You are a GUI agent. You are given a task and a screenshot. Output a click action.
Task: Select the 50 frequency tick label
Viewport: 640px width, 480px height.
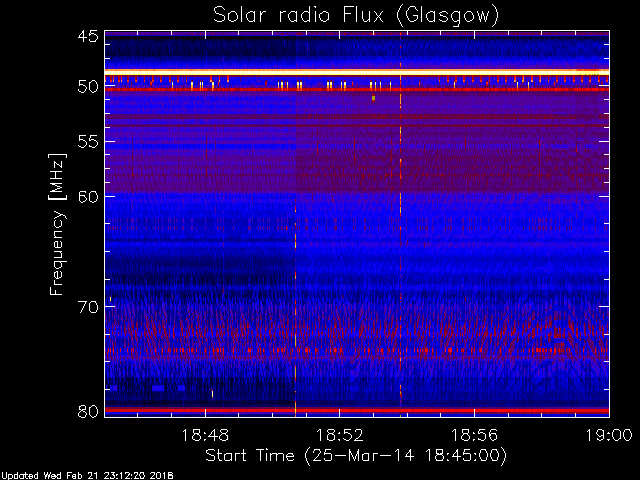coord(88,87)
